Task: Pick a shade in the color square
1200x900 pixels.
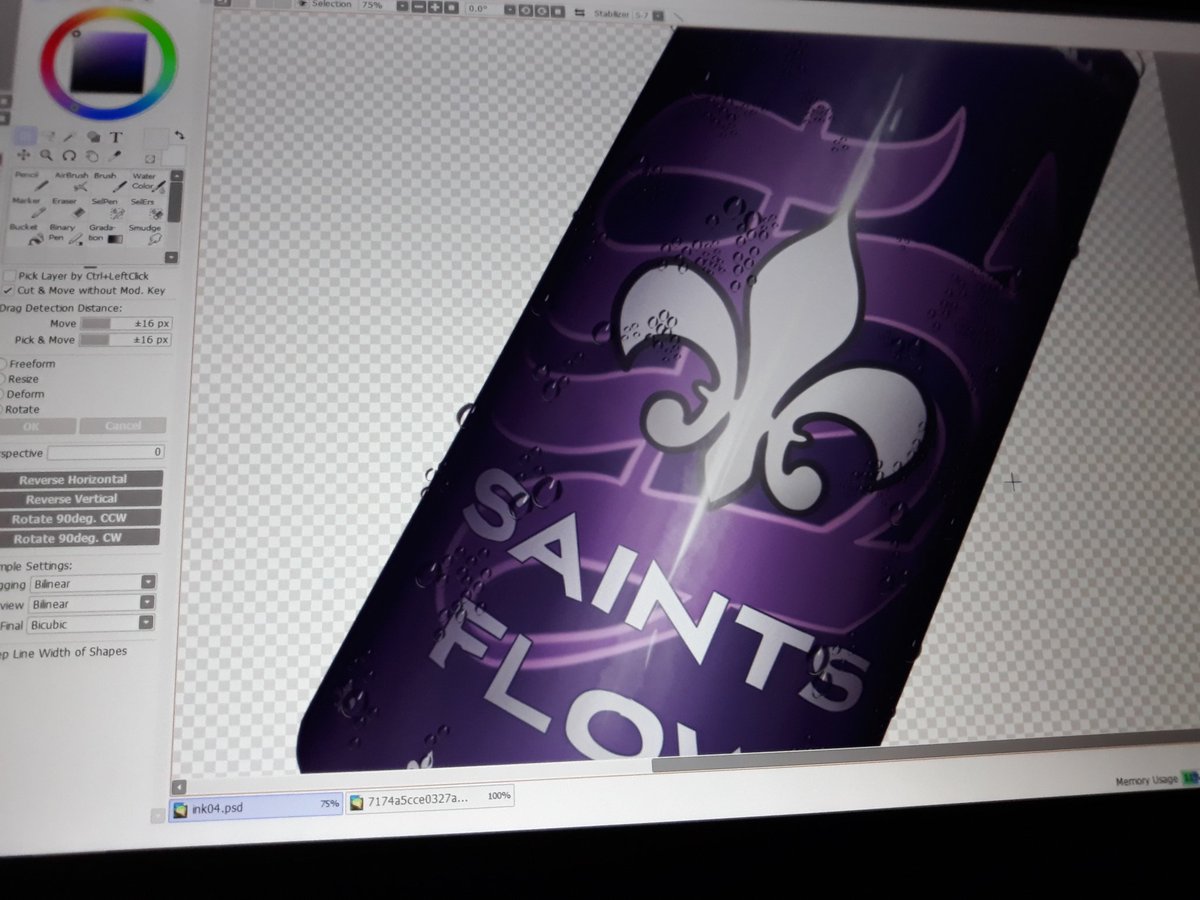Action: pyautogui.click(x=108, y=65)
